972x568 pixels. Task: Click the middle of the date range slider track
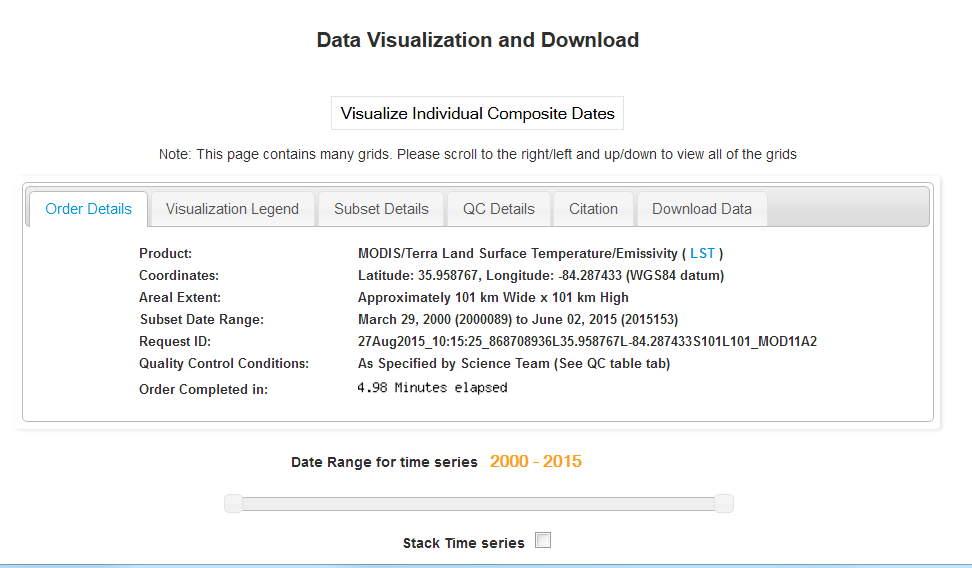pos(478,503)
